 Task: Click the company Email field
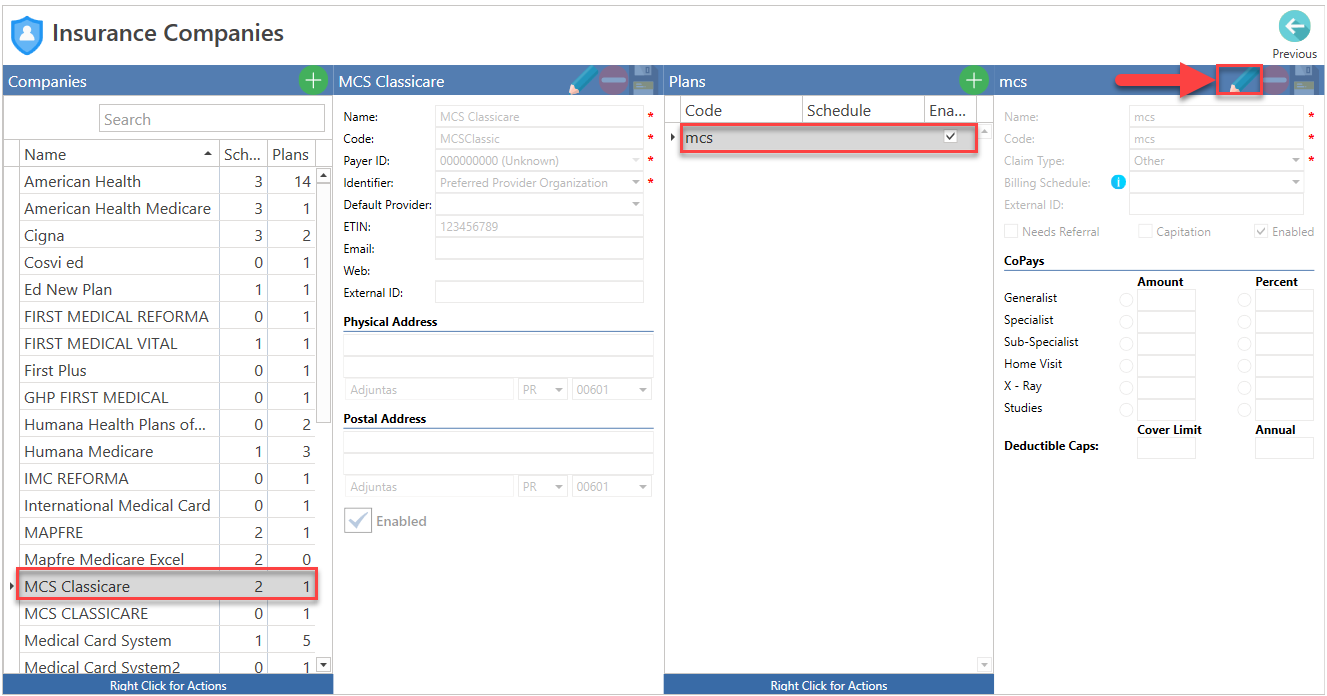point(539,248)
